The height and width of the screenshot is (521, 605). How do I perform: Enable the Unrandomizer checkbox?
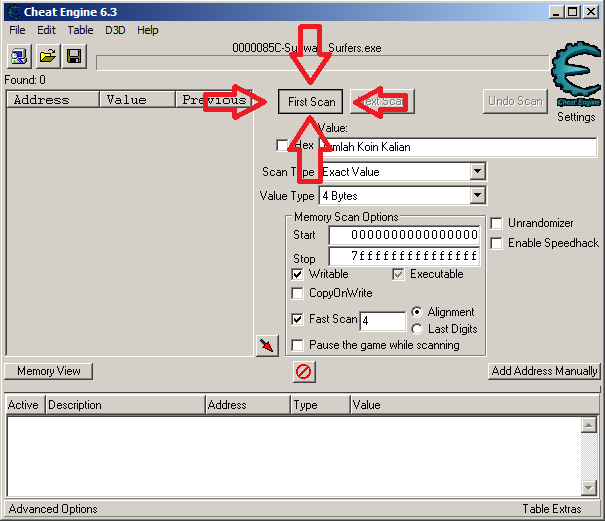tap(496, 223)
